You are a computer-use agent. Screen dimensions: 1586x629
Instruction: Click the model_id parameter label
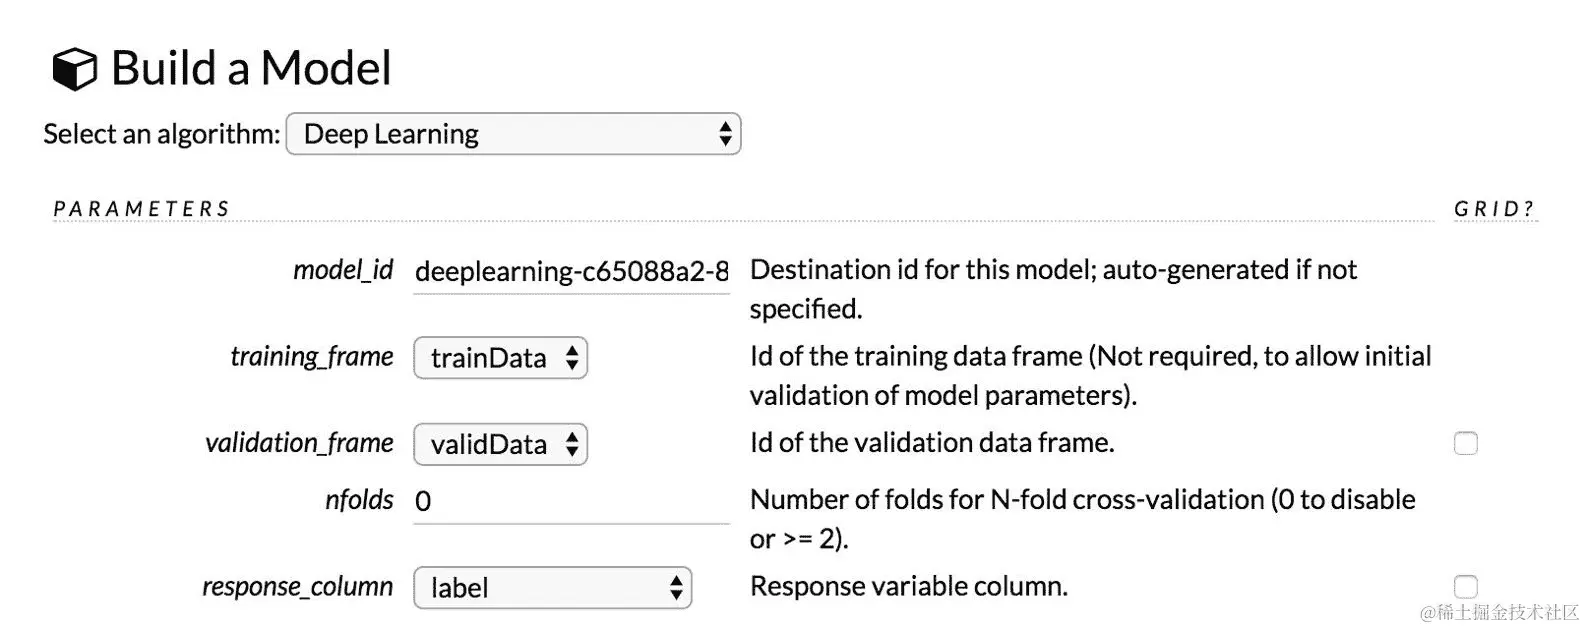tap(343, 270)
